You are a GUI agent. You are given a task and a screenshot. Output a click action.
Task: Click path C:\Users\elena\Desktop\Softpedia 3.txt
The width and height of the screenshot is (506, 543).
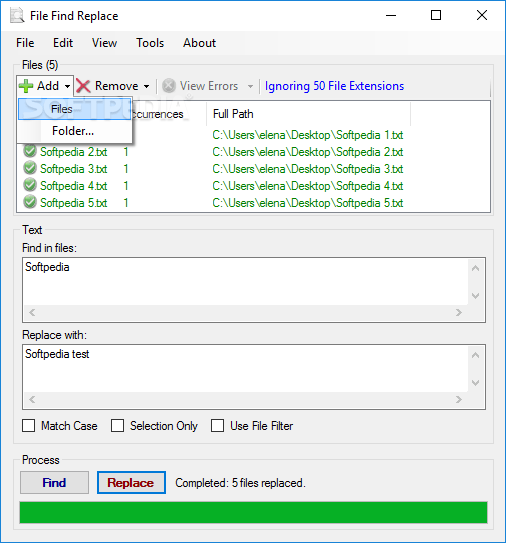308,169
